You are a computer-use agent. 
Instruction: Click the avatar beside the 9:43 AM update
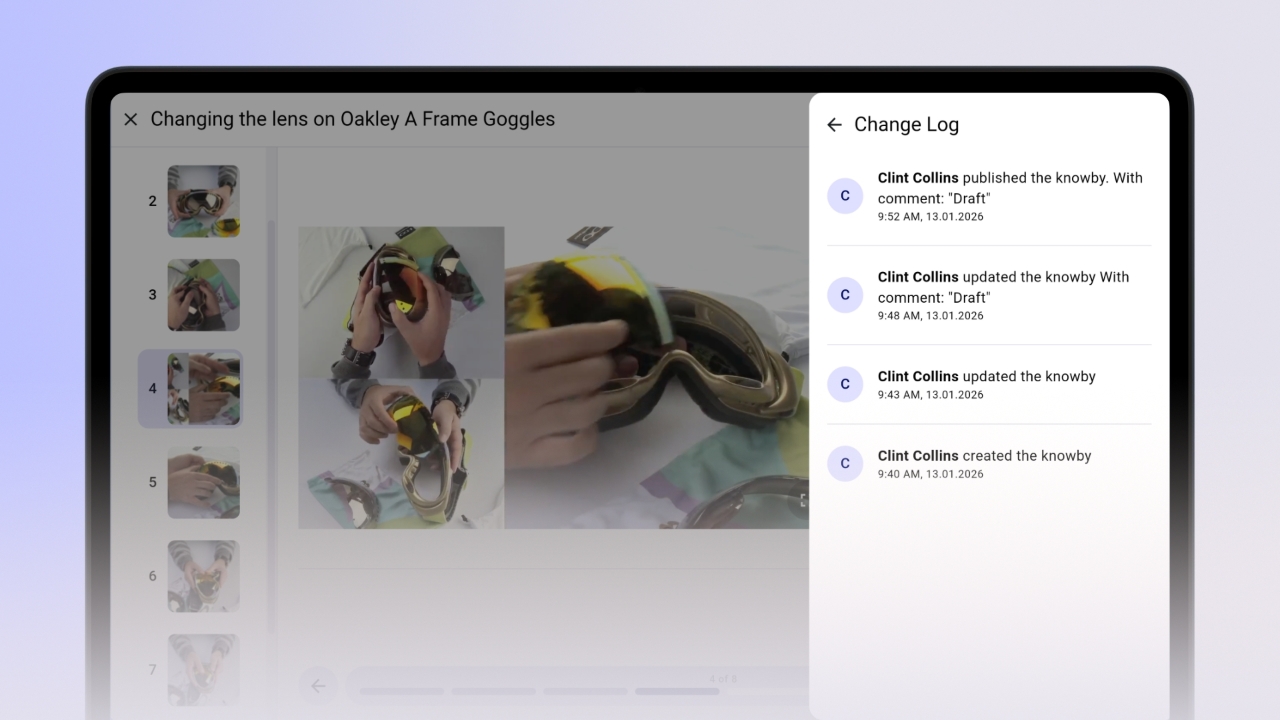(845, 384)
